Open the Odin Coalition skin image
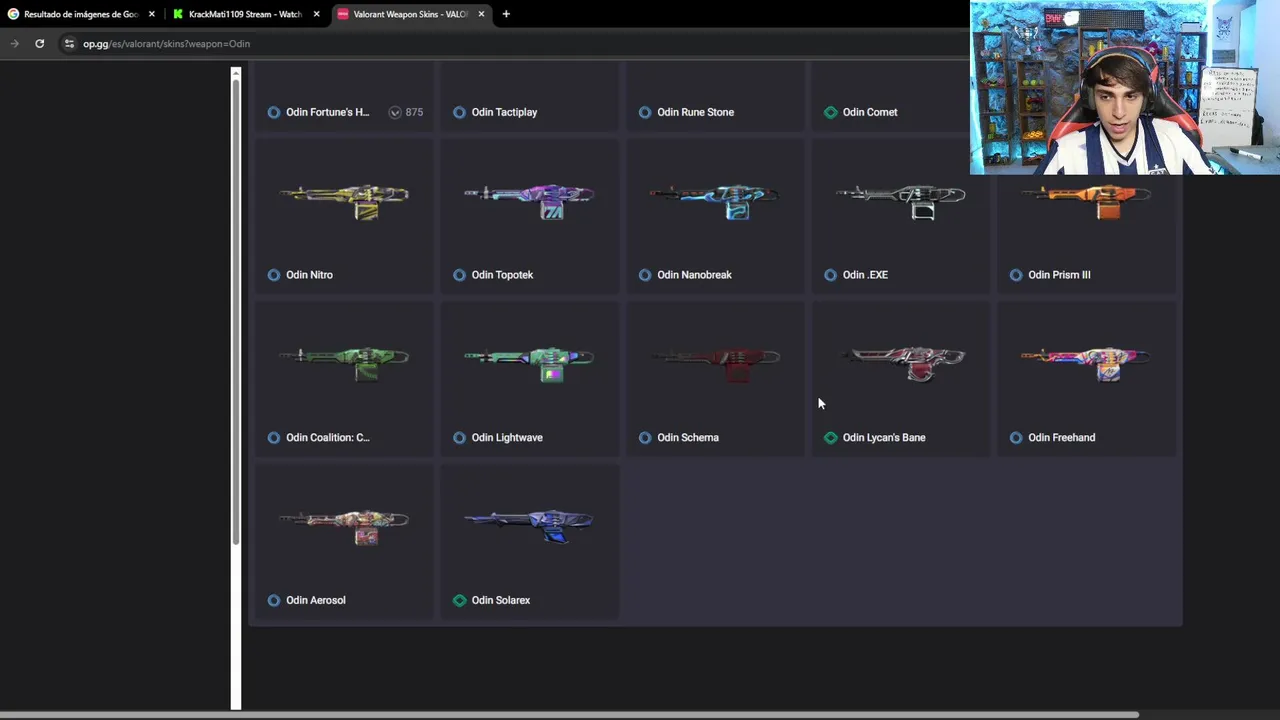Viewport: 1280px width, 720px height. tap(344, 363)
